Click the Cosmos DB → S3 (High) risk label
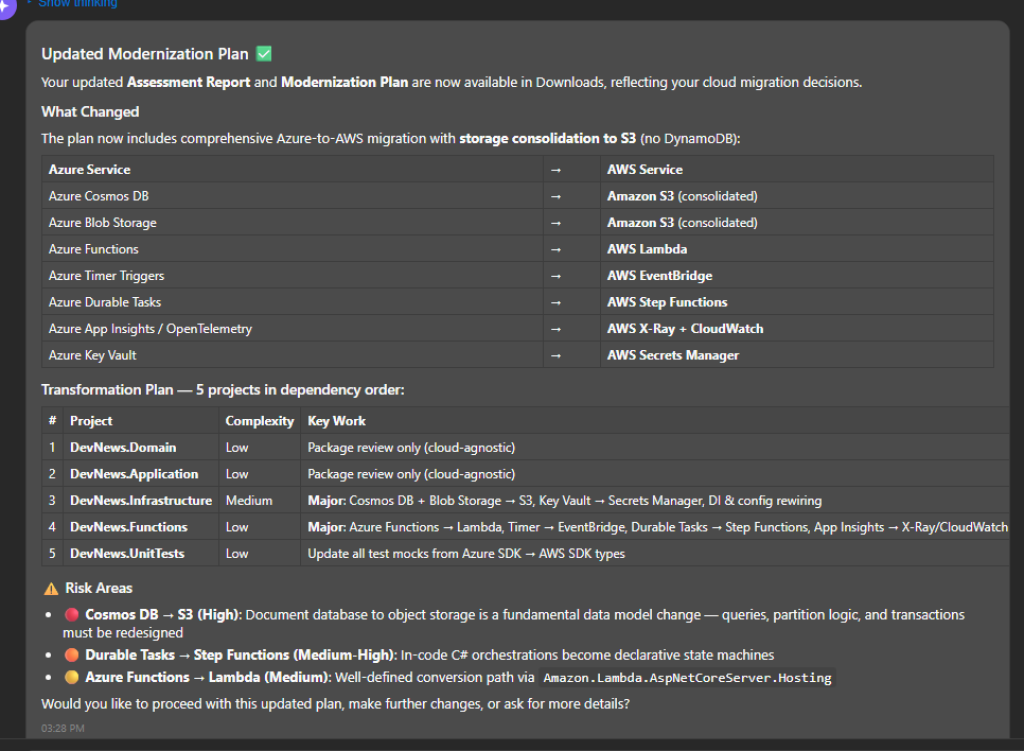This screenshot has width=1024, height=751. pyautogui.click(x=163, y=615)
